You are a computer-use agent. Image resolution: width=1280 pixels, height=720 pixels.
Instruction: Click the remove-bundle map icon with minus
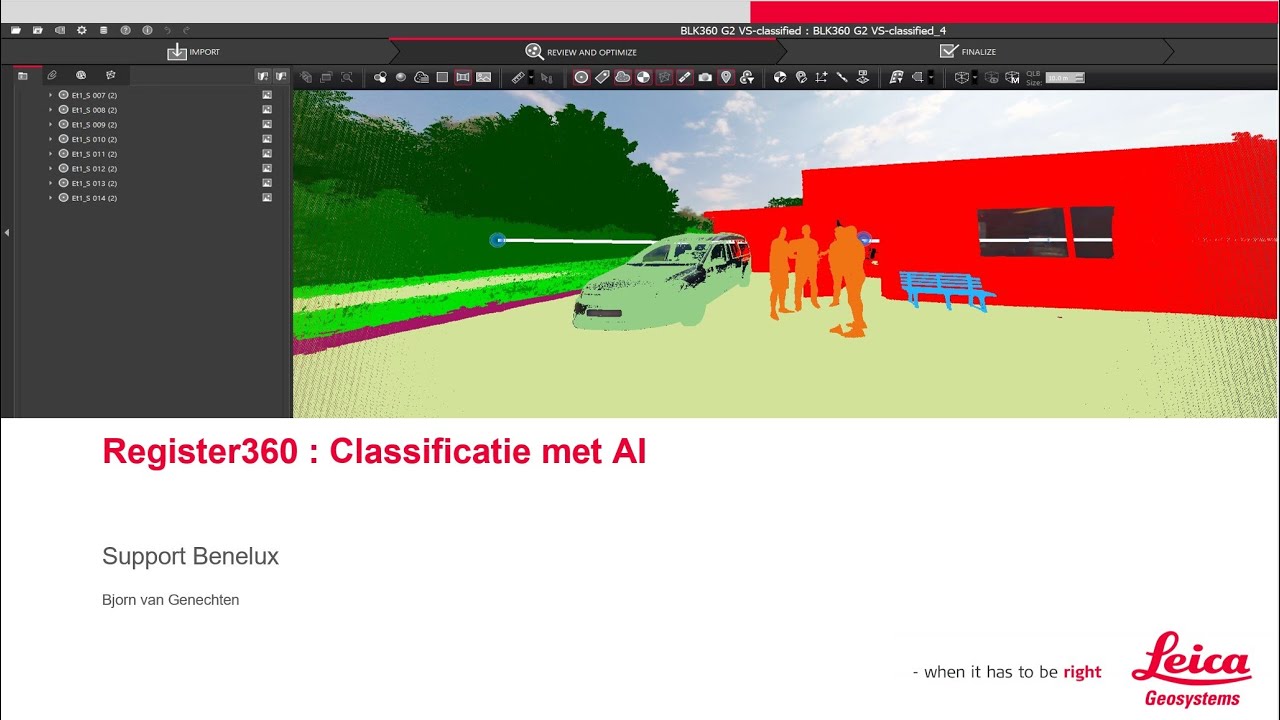[x=281, y=76]
